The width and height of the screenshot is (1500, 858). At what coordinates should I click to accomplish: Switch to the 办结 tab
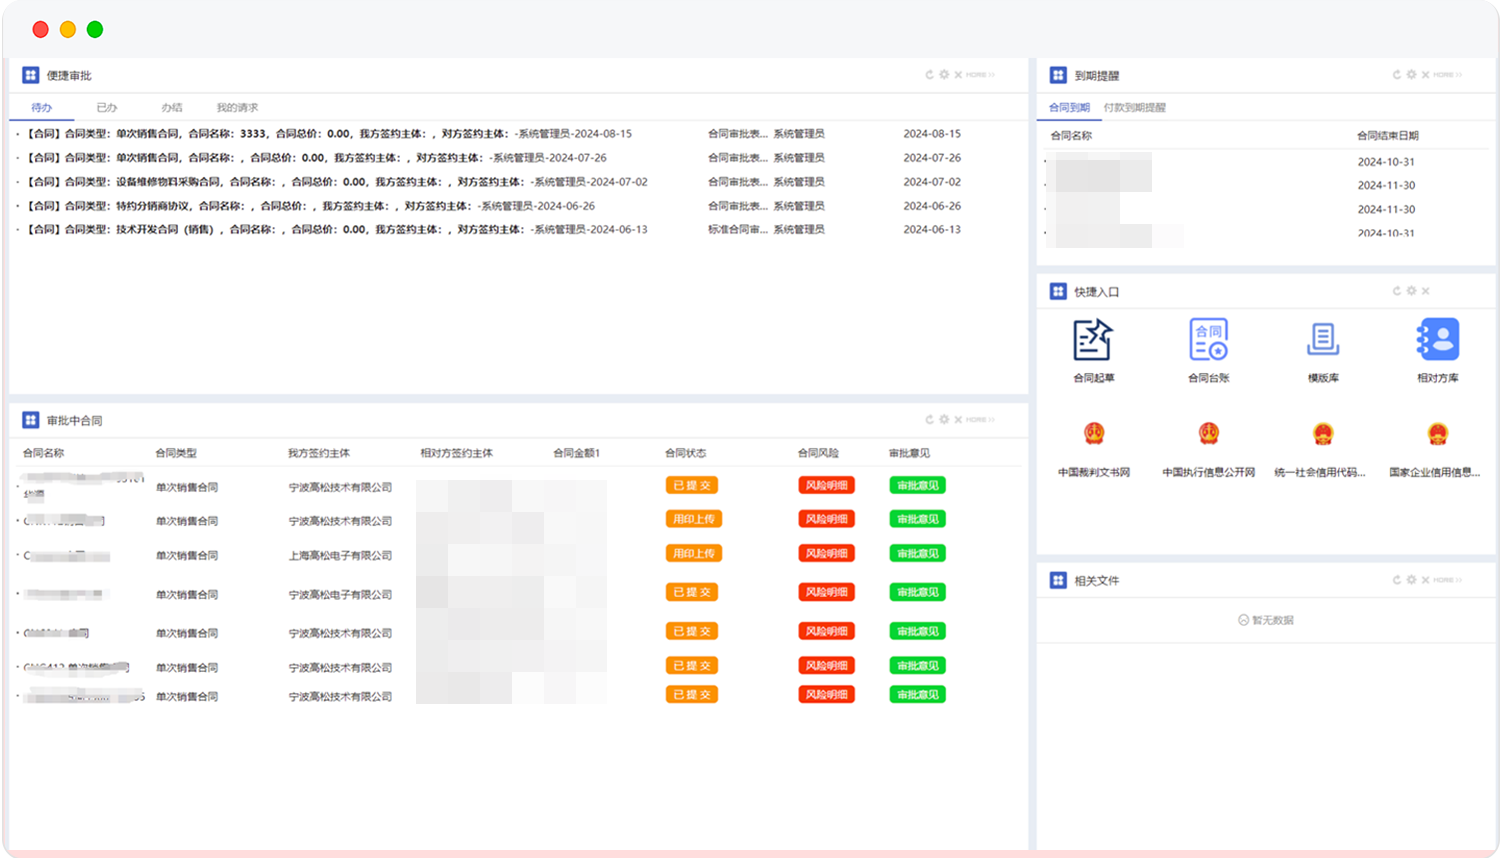coord(172,108)
